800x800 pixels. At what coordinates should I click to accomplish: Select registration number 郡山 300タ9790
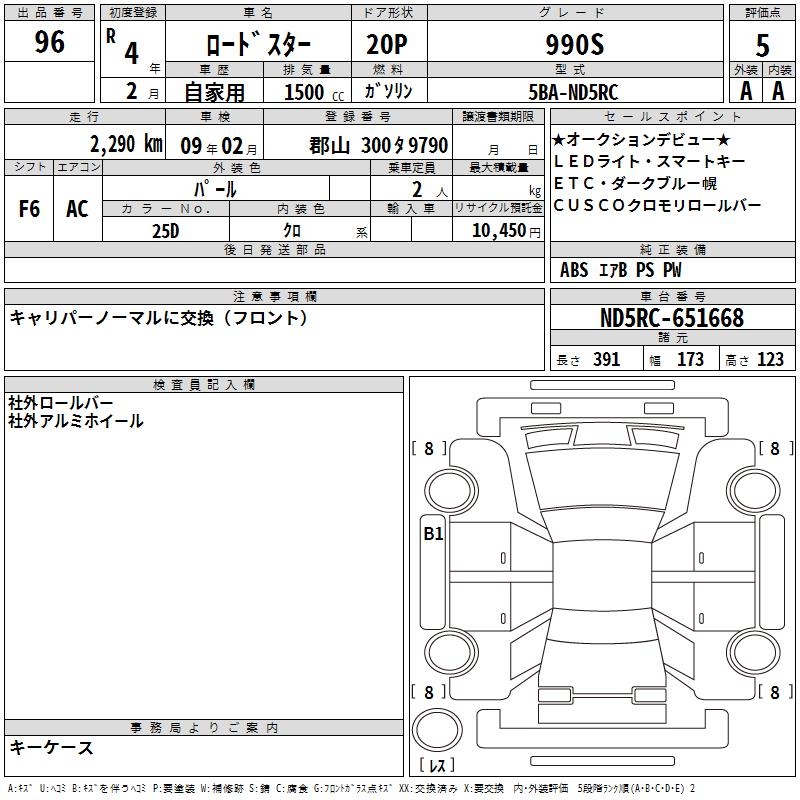(379, 146)
